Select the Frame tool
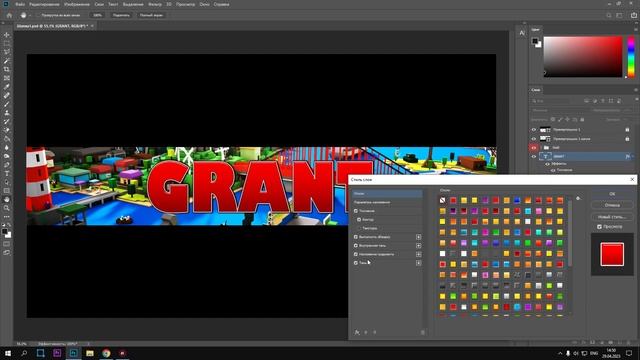Image resolution: width=640 pixels, height=360 pixels. [7, 78]
